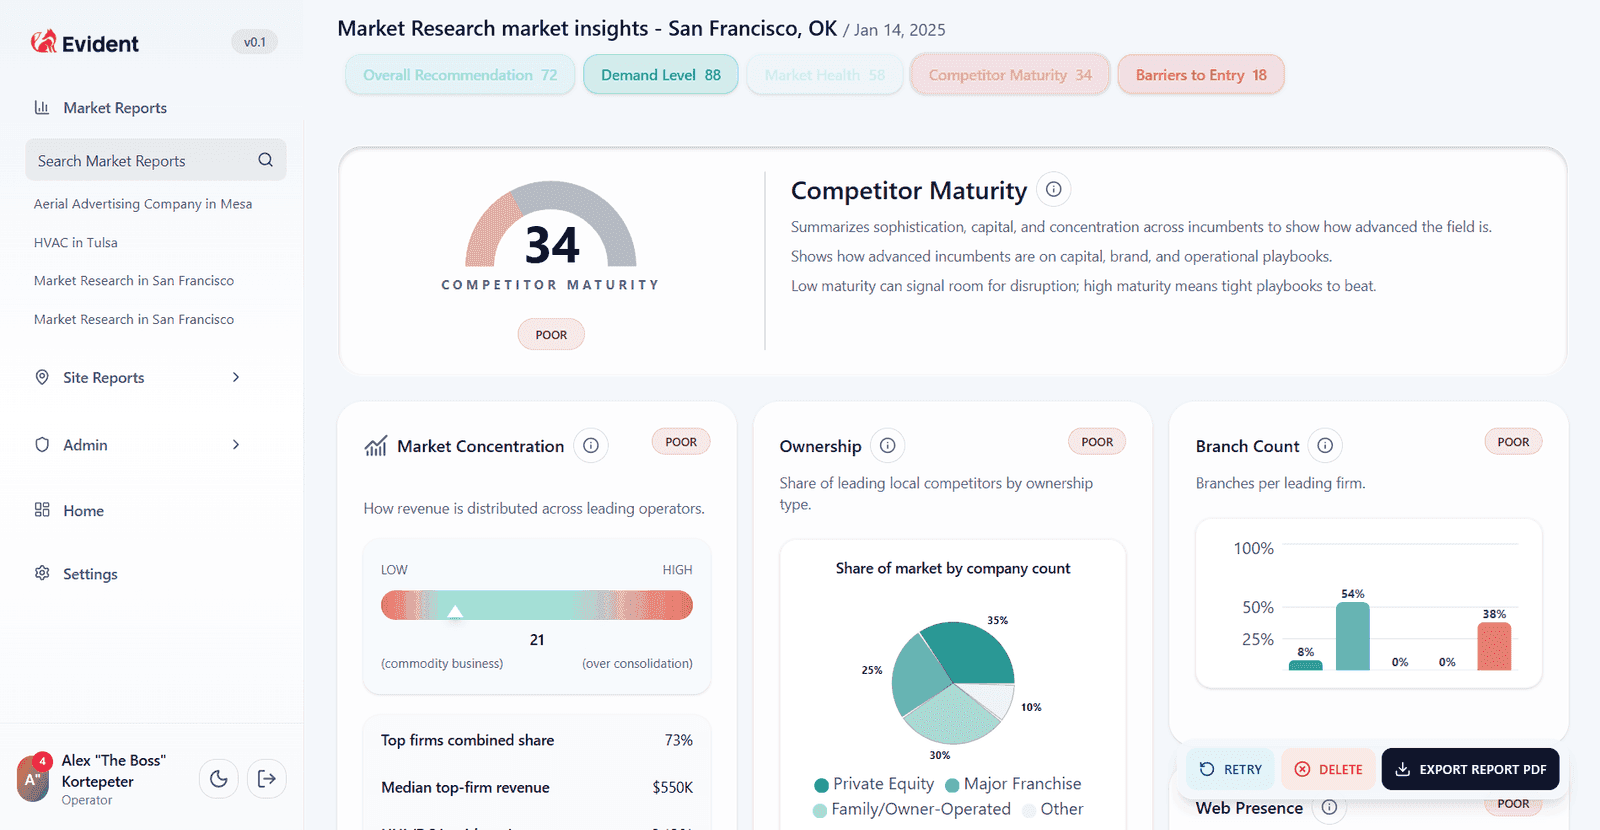
Task: Toggle Private Equity legend in pie chart
Action: pyautogui.click(x=874, y=784)
